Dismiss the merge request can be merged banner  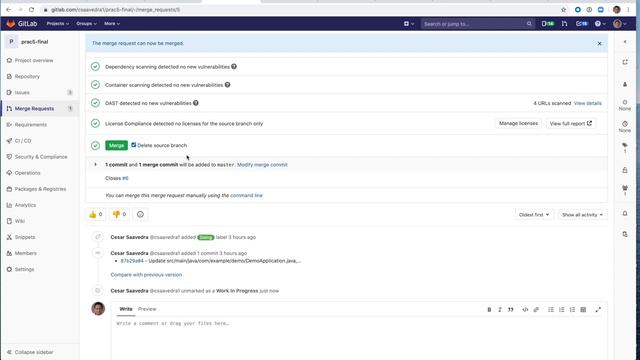[599, 44]
